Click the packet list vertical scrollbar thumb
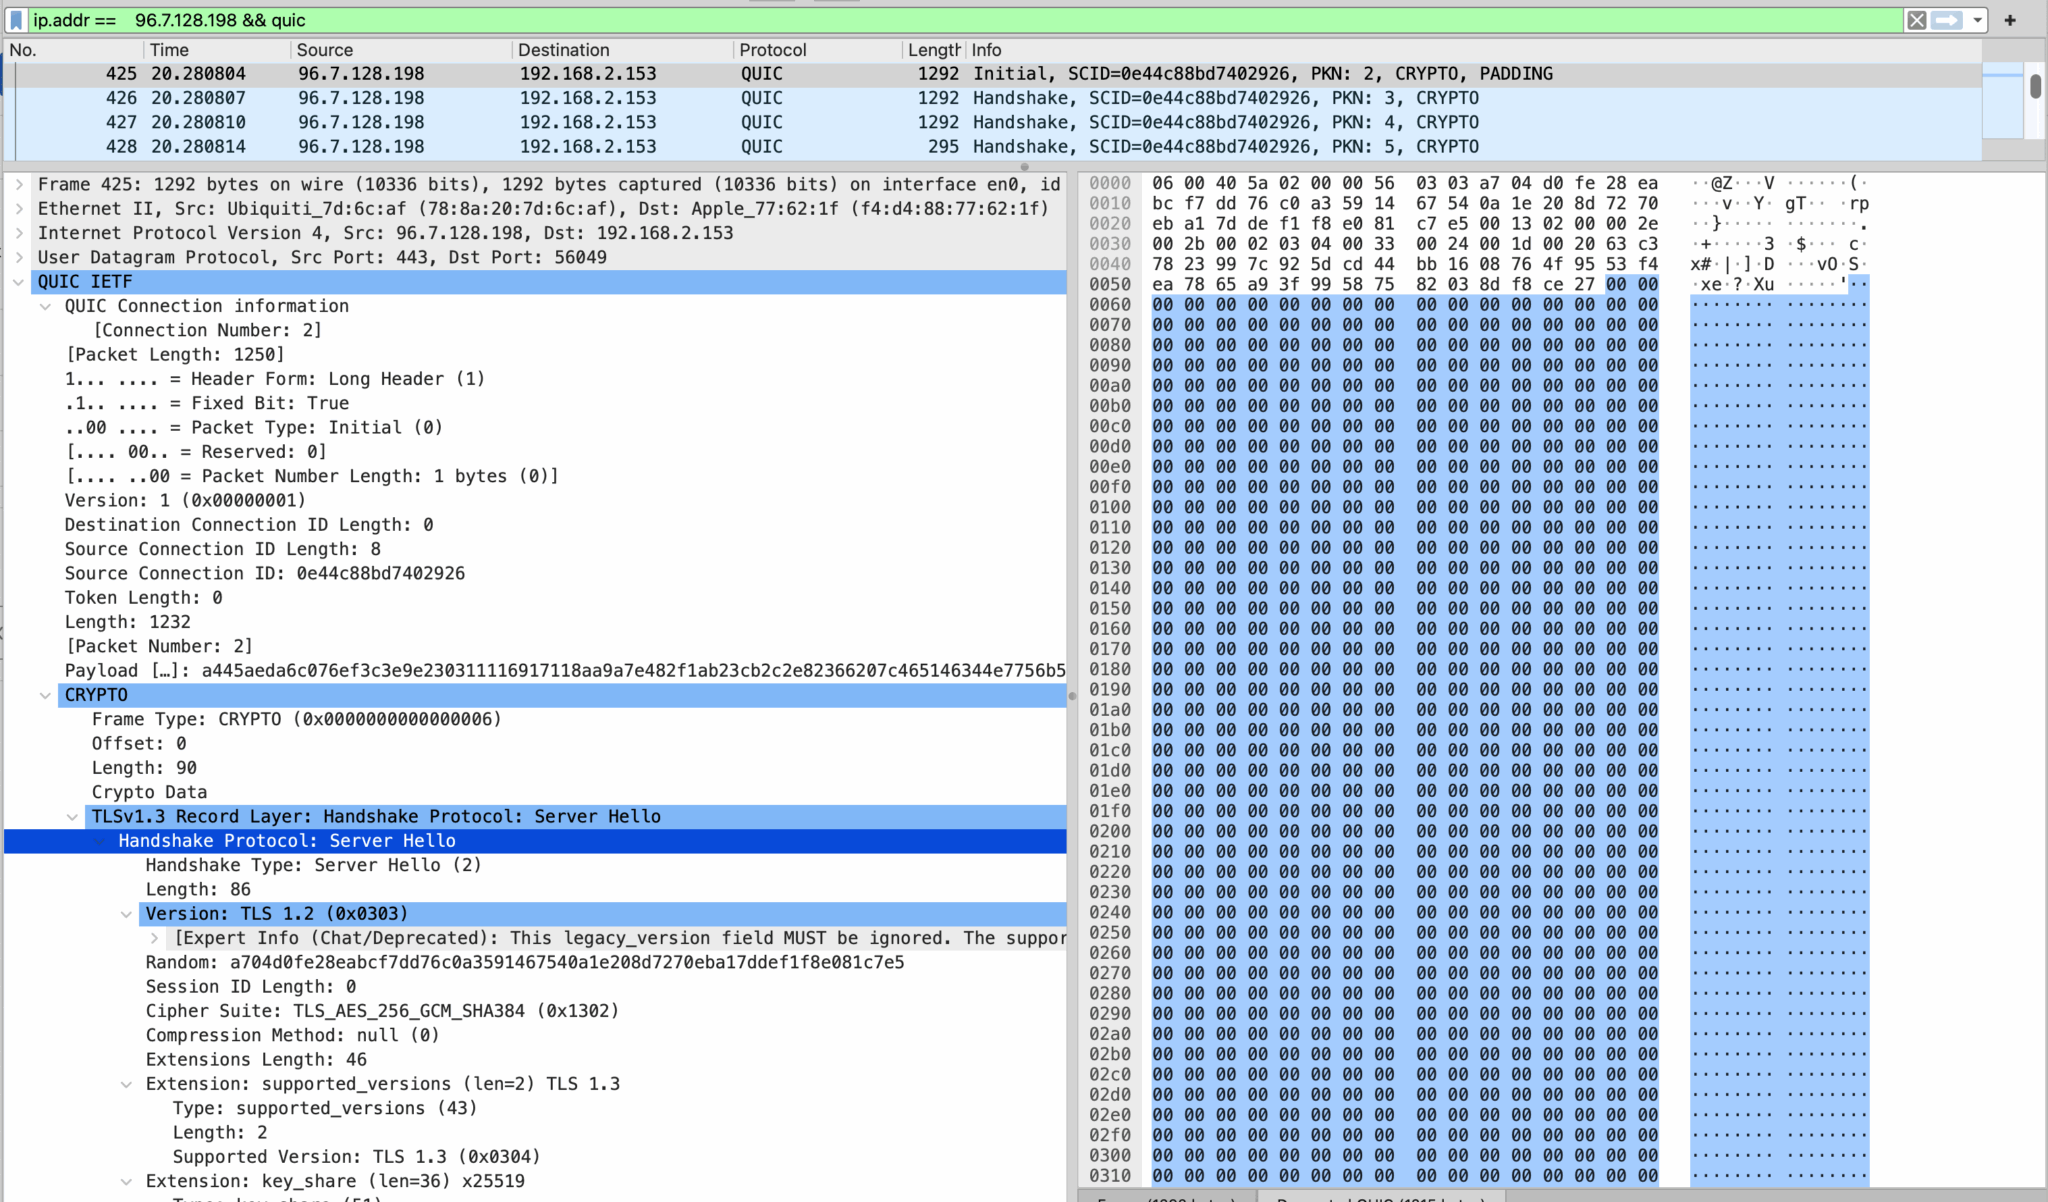 tap(2035, 86)
